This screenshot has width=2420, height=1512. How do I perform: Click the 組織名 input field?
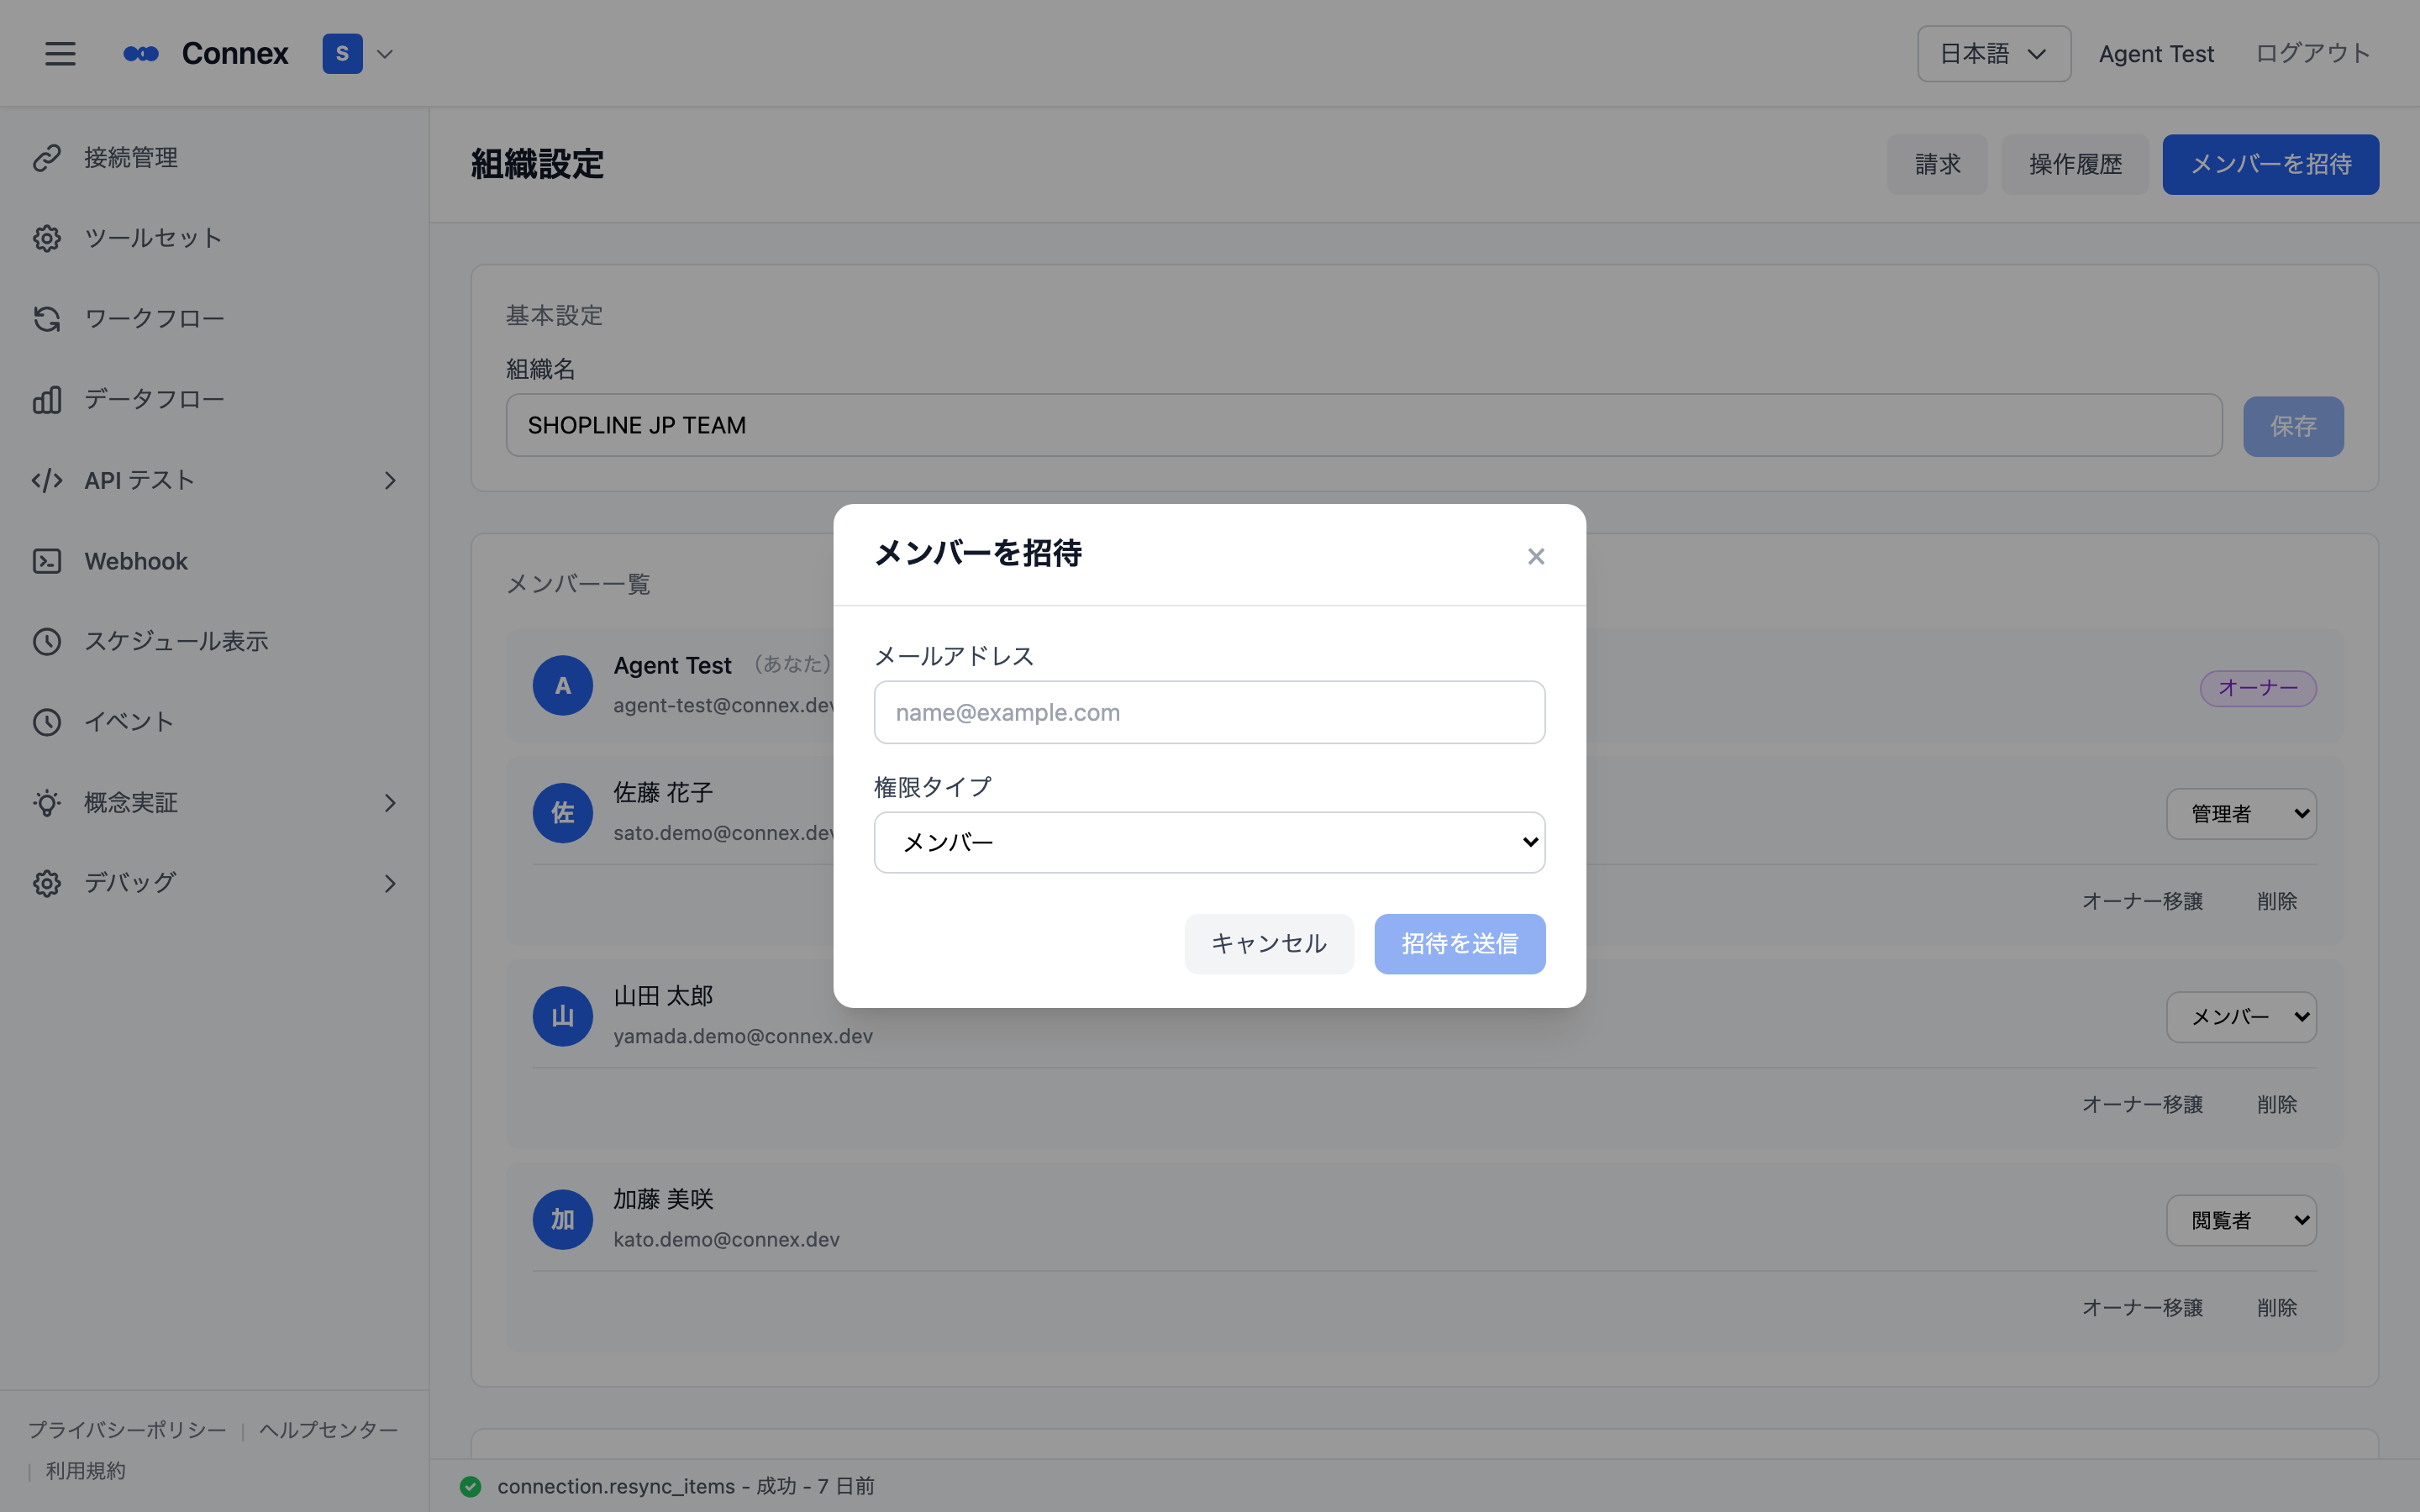[x=1364, y=425]
